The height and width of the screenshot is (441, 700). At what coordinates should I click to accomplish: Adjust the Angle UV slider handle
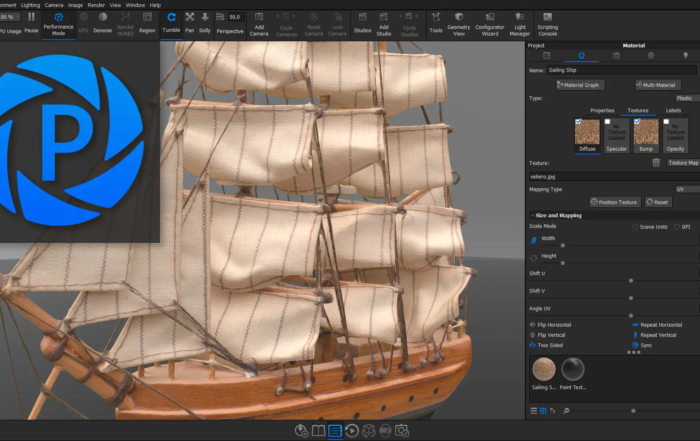tap(631, 316)
